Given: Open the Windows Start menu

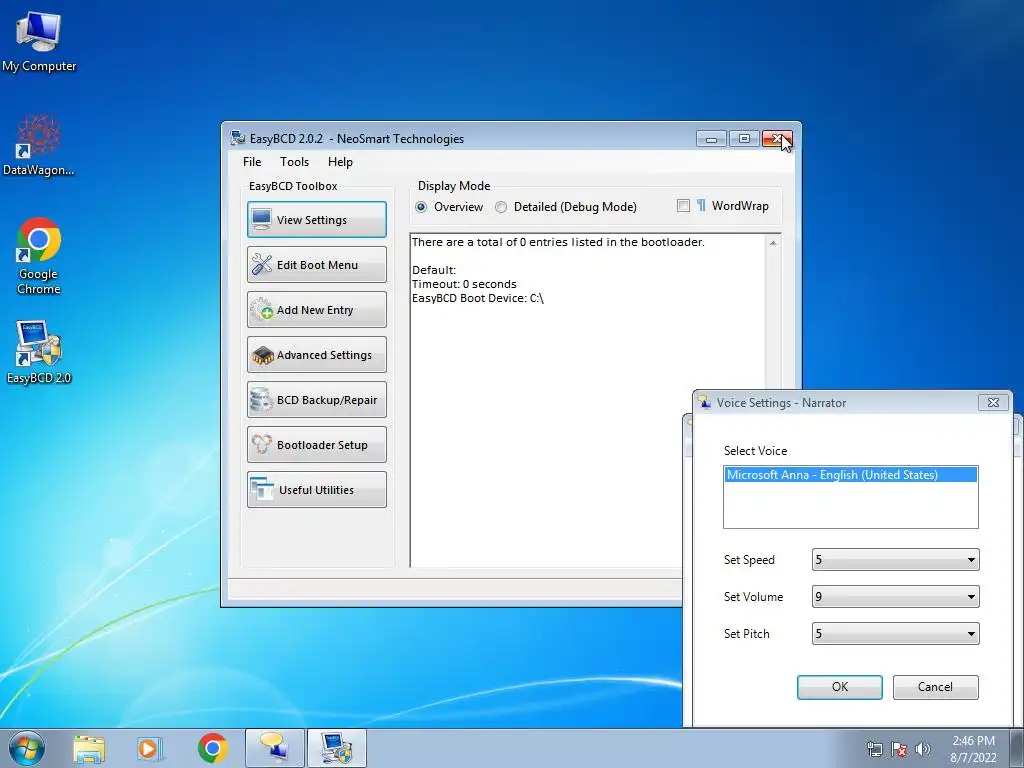Looking at the screenshot, I should tap(27, 748).
